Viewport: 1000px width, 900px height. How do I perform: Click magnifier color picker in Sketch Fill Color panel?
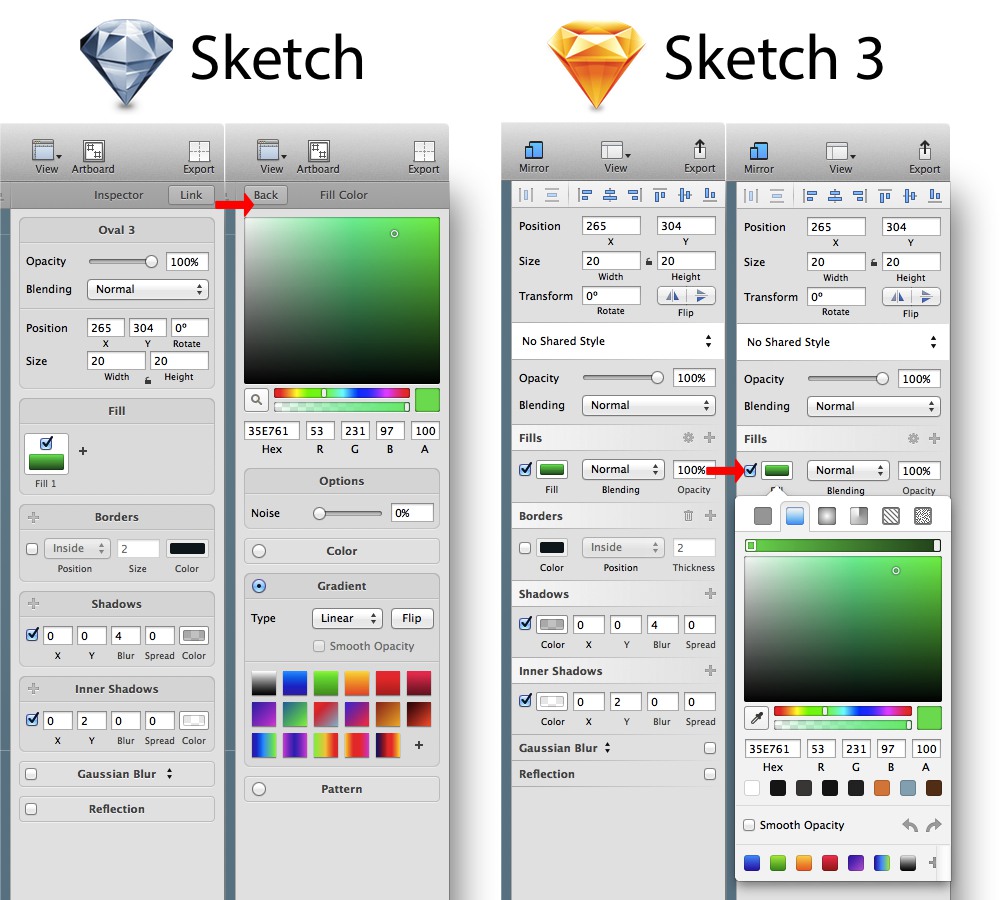point(256,399)
